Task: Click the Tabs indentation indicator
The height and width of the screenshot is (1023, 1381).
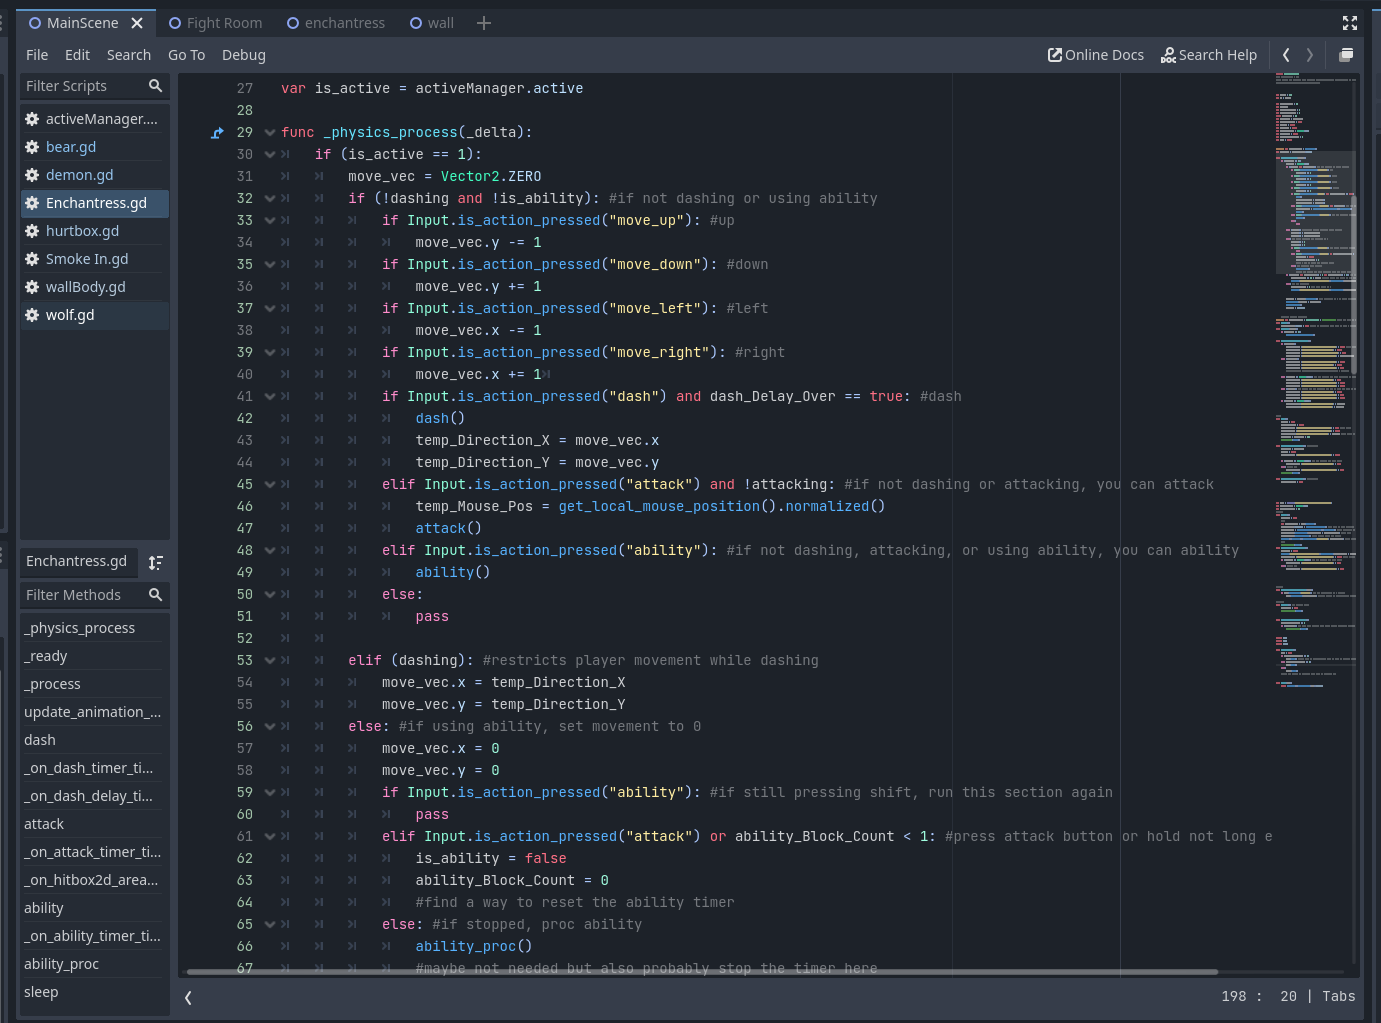Action: pyautogui.click(x=1338, y=996)
